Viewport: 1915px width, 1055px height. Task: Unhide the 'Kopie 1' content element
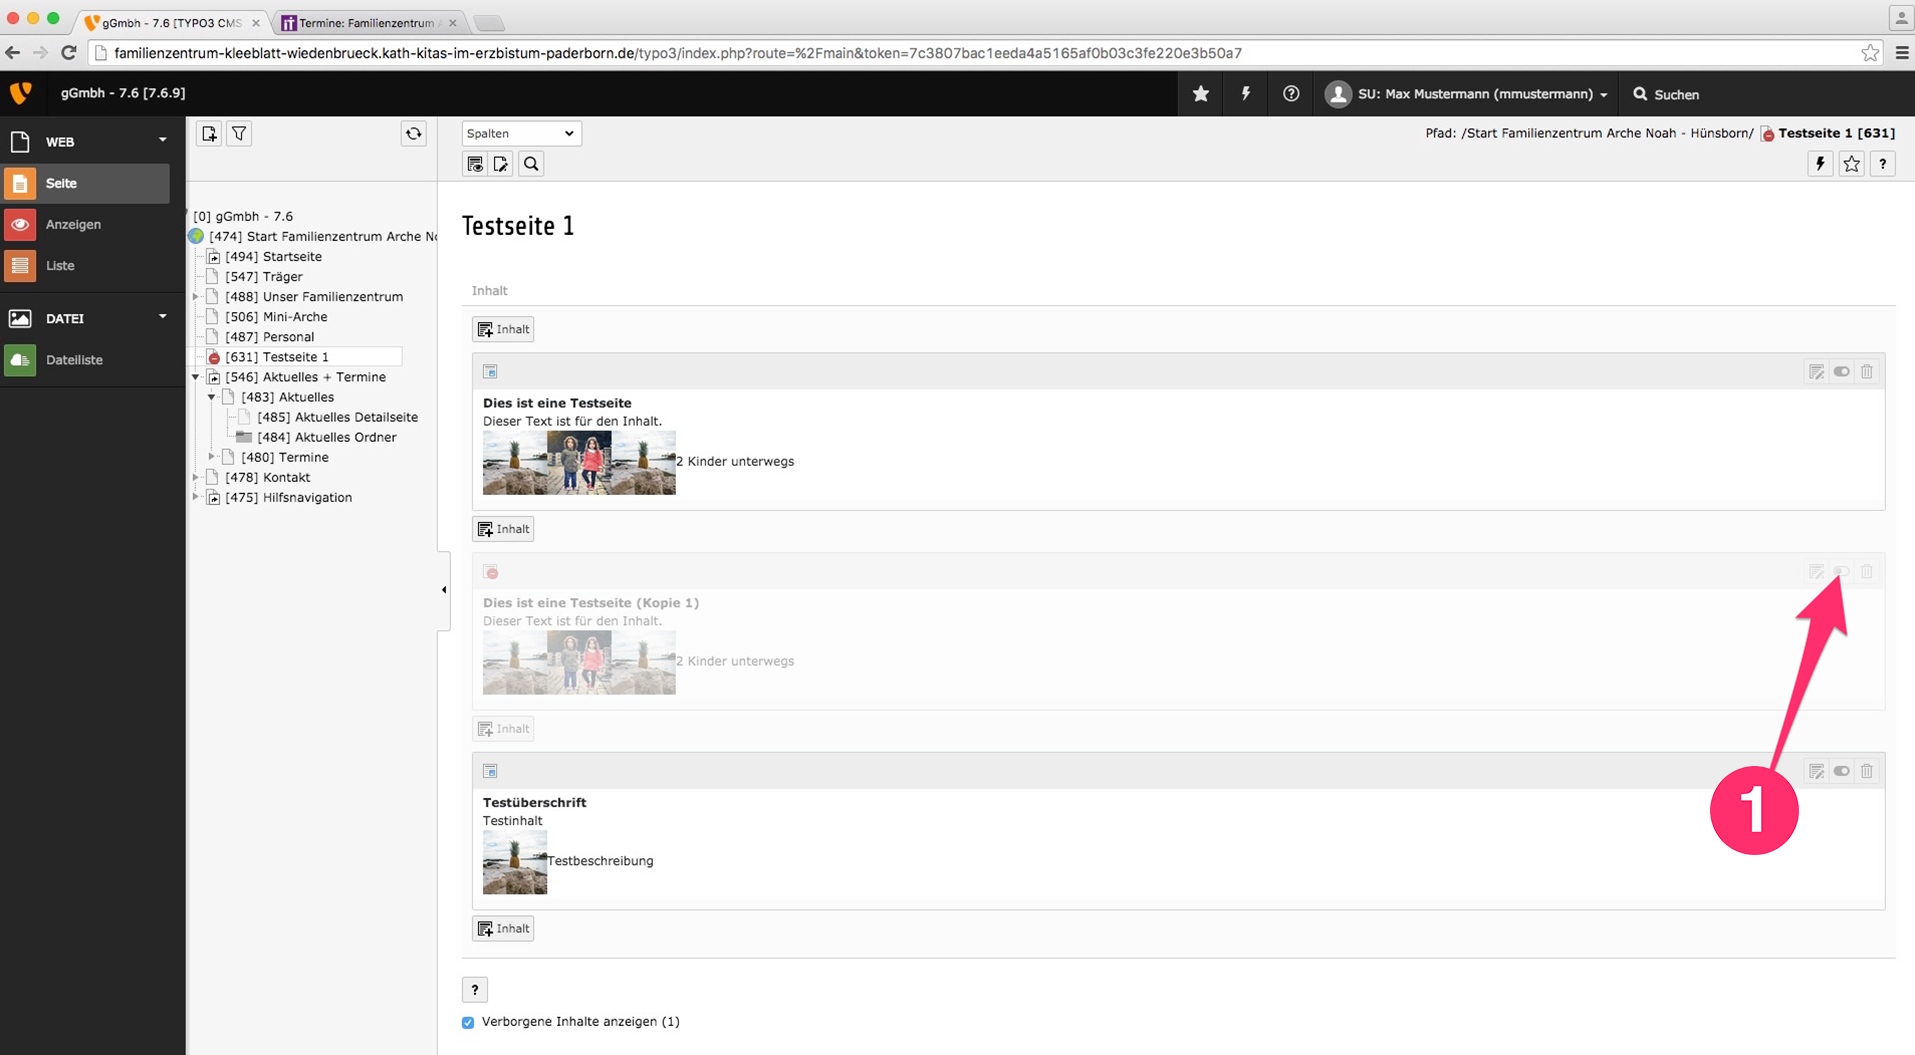coord(1841,572)
